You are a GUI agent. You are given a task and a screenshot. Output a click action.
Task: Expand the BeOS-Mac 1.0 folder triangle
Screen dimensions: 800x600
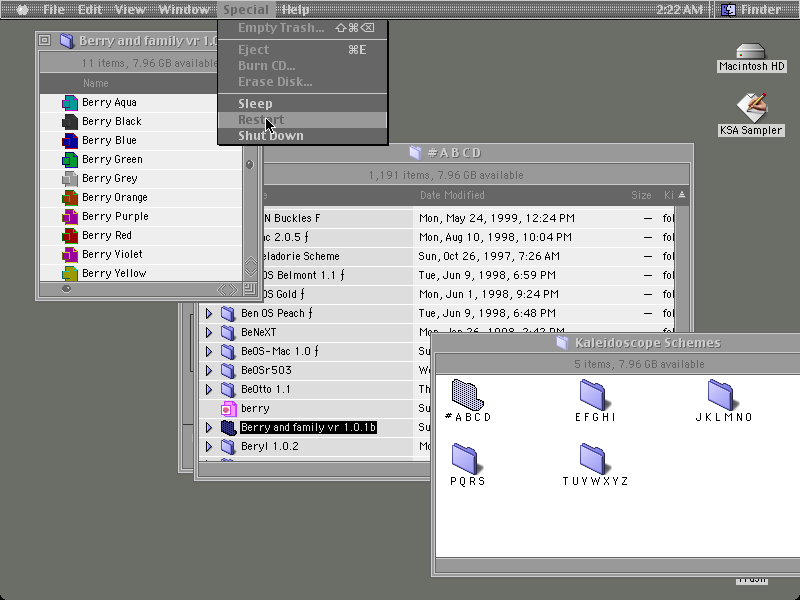click(209, 352)
